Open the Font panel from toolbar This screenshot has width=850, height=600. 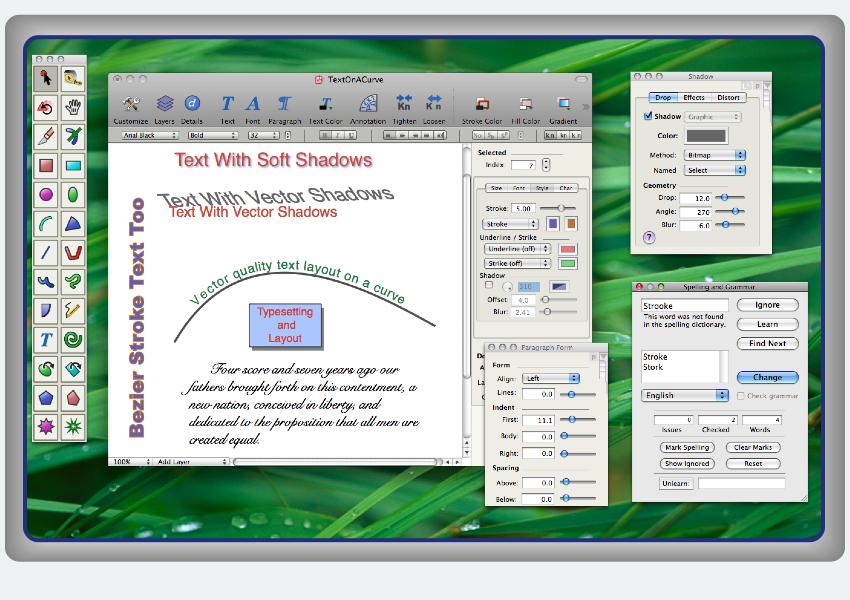253,109
